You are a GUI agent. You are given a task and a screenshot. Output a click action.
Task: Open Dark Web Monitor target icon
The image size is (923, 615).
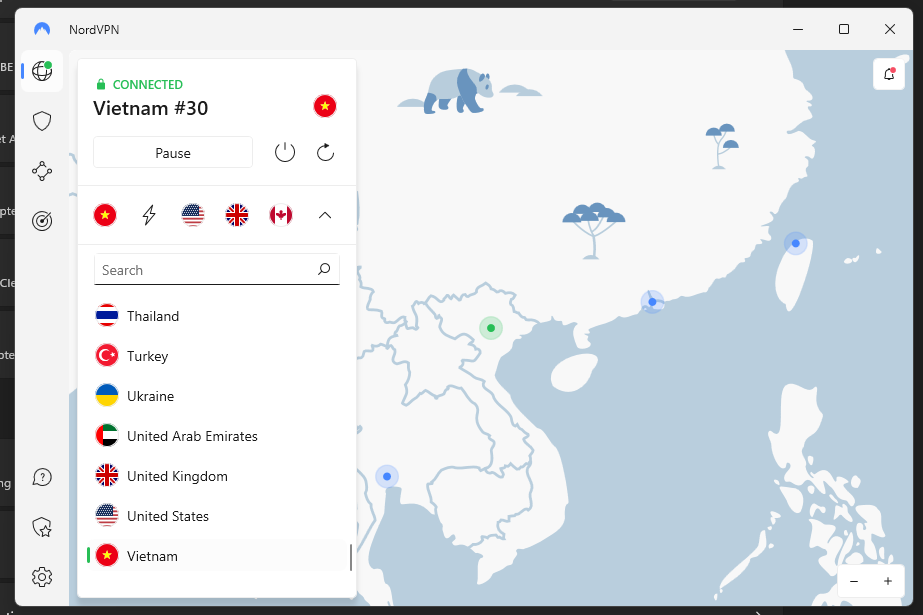[x=42, y=221]
